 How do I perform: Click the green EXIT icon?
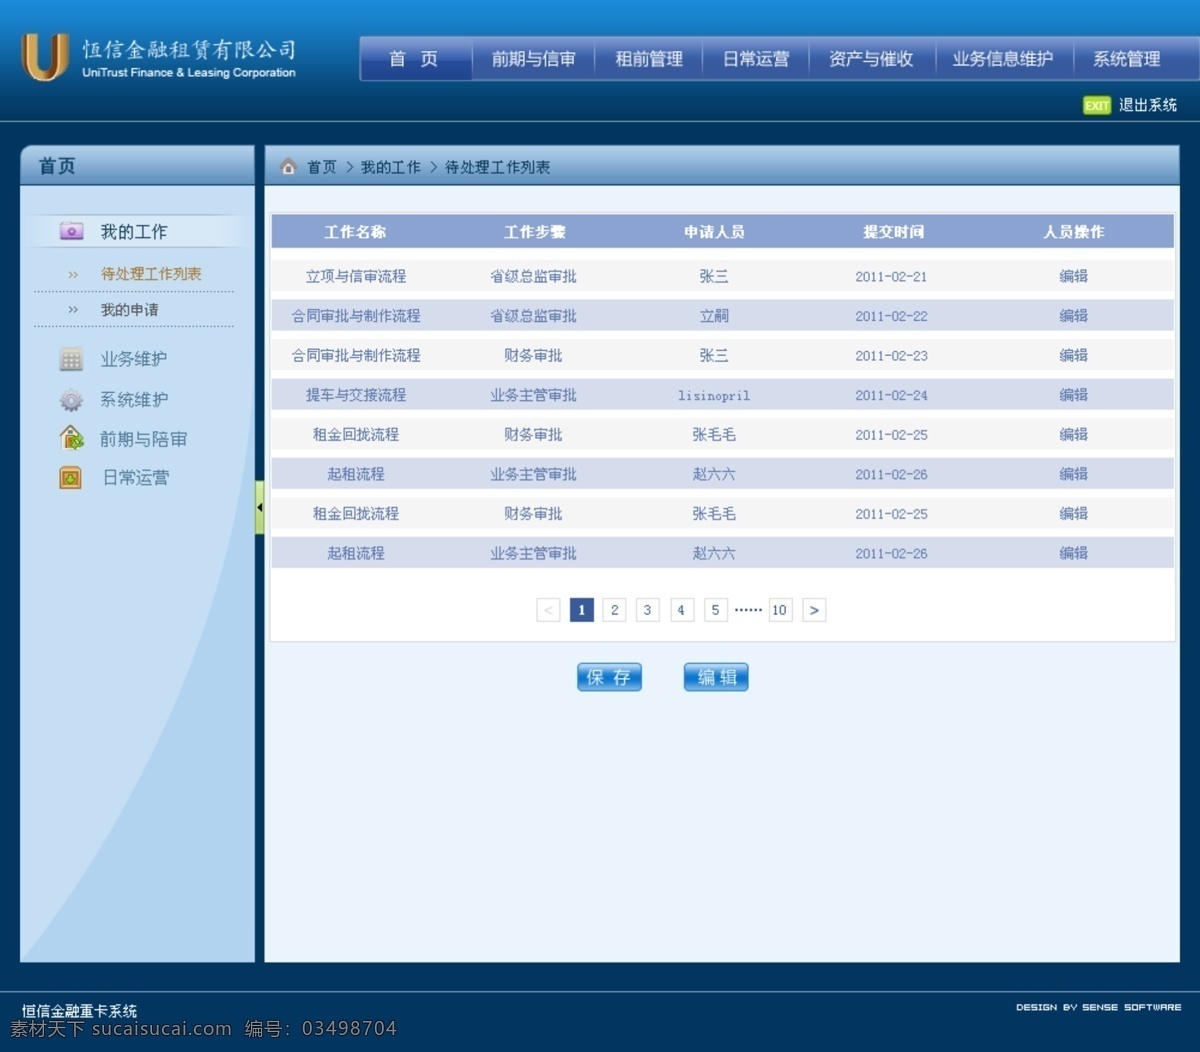pos(1097,105)
